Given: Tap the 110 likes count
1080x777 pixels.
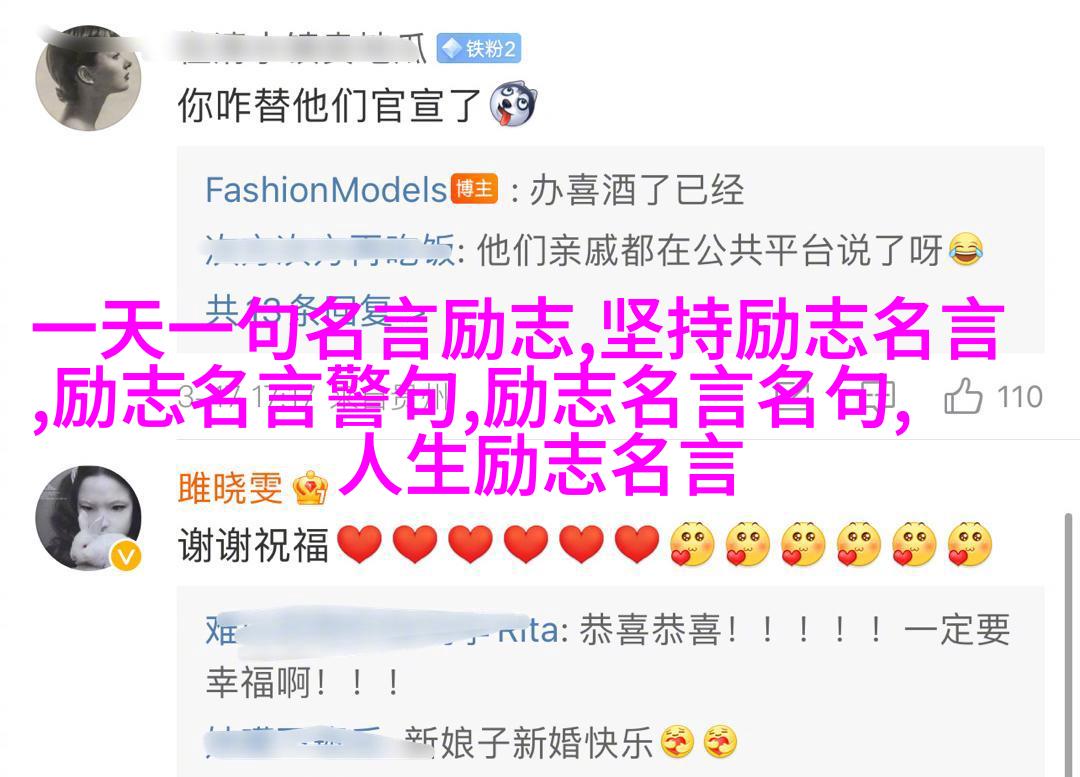Looking at the screenshot, I should [1020, 397].
